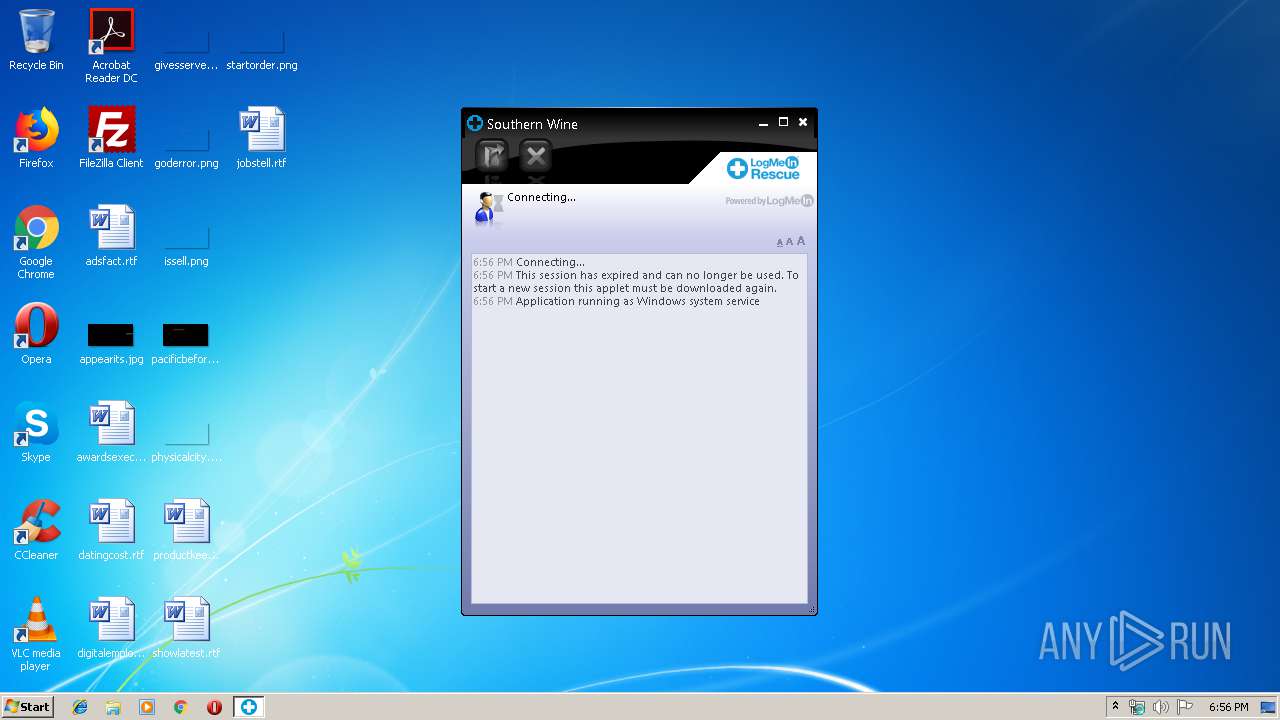The height and width of the screenshot is (720, 1280).
Task: Minimize the Southern Wine window
Action: click(764, 123)
